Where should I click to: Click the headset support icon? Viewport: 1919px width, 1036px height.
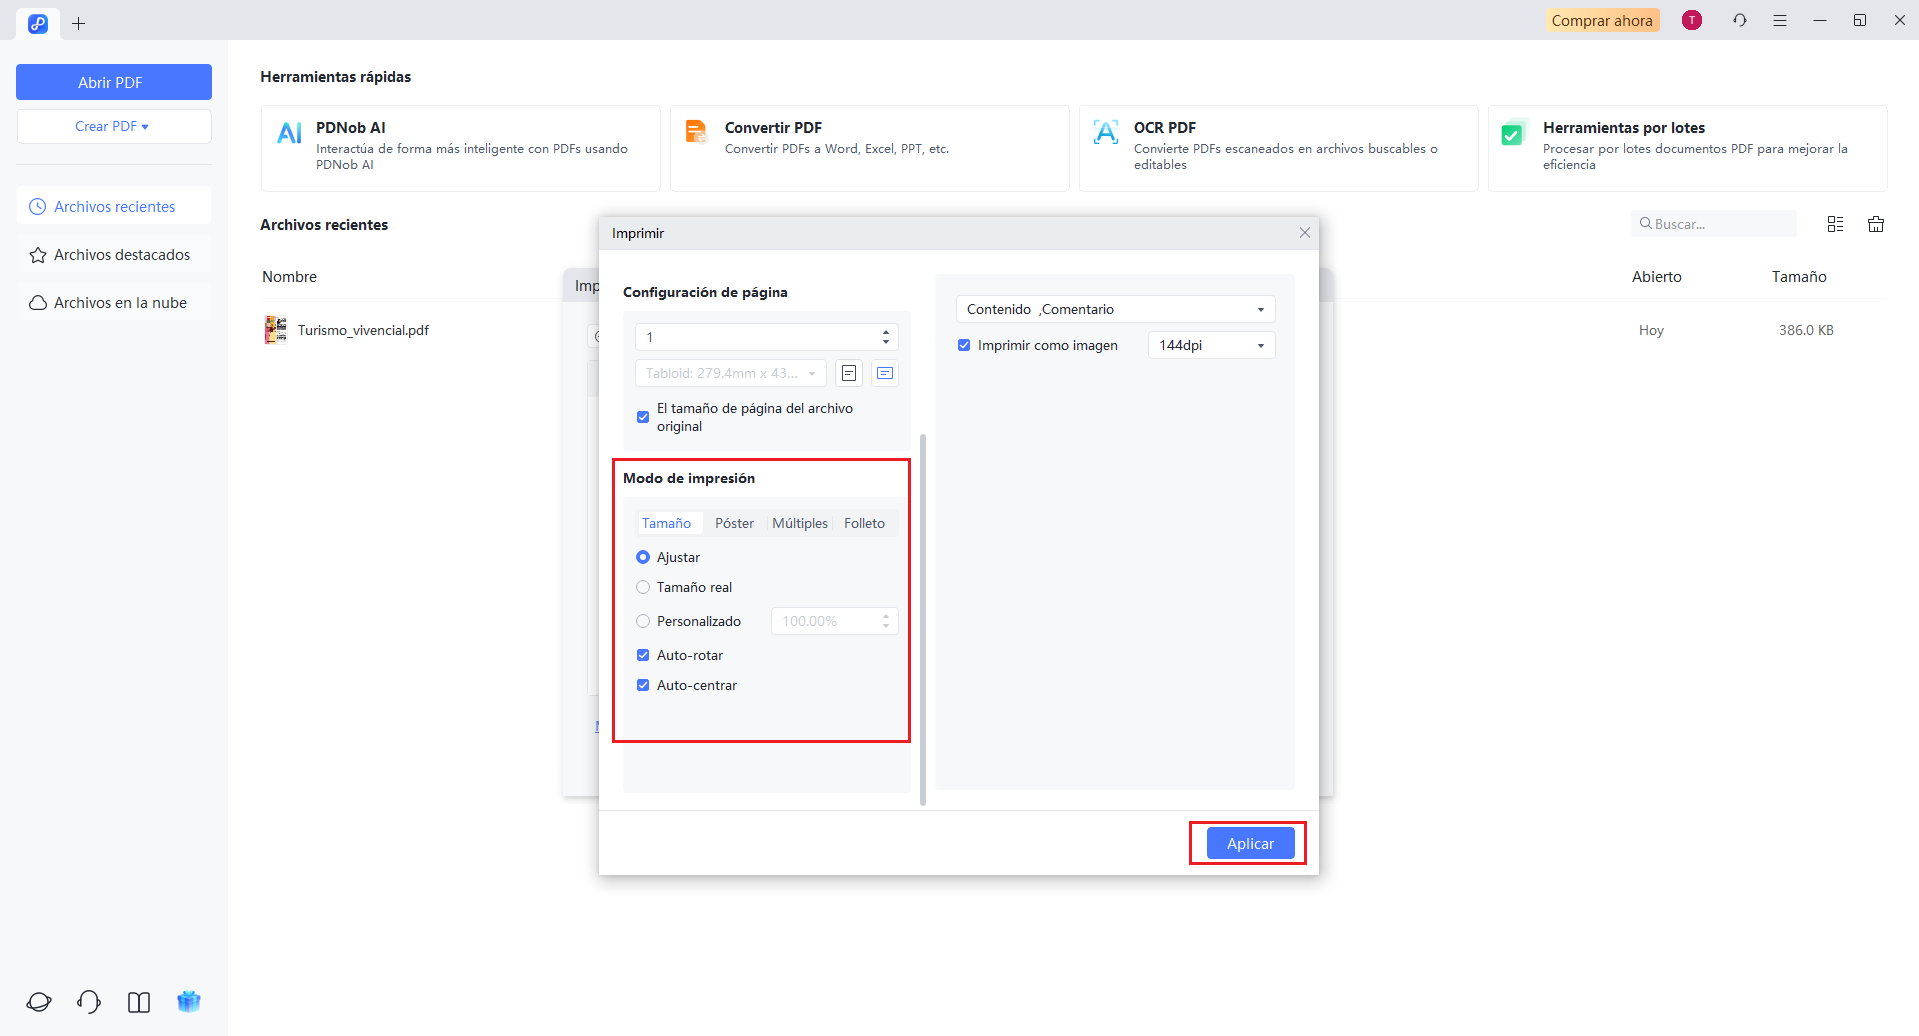coord(89,1001)
